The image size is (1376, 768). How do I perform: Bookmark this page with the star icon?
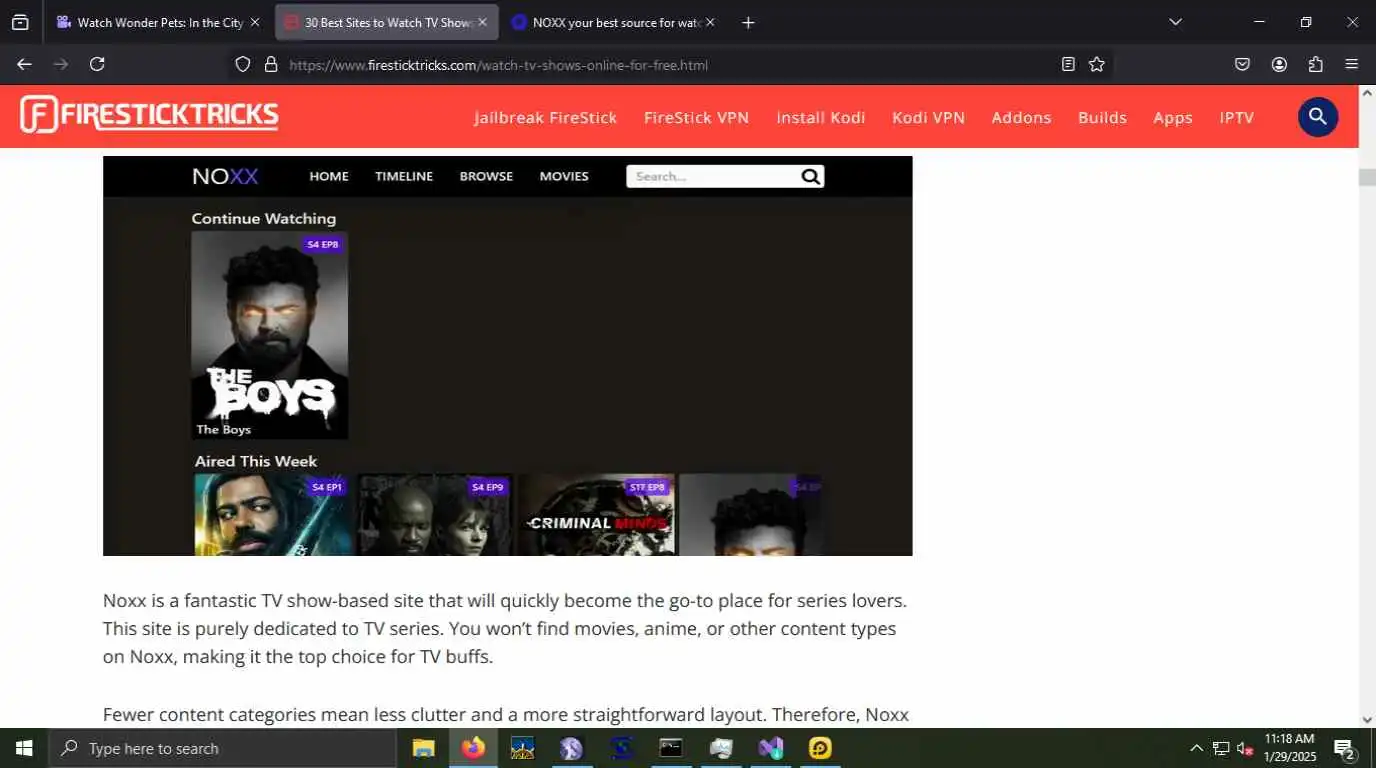click(1097, 64)
